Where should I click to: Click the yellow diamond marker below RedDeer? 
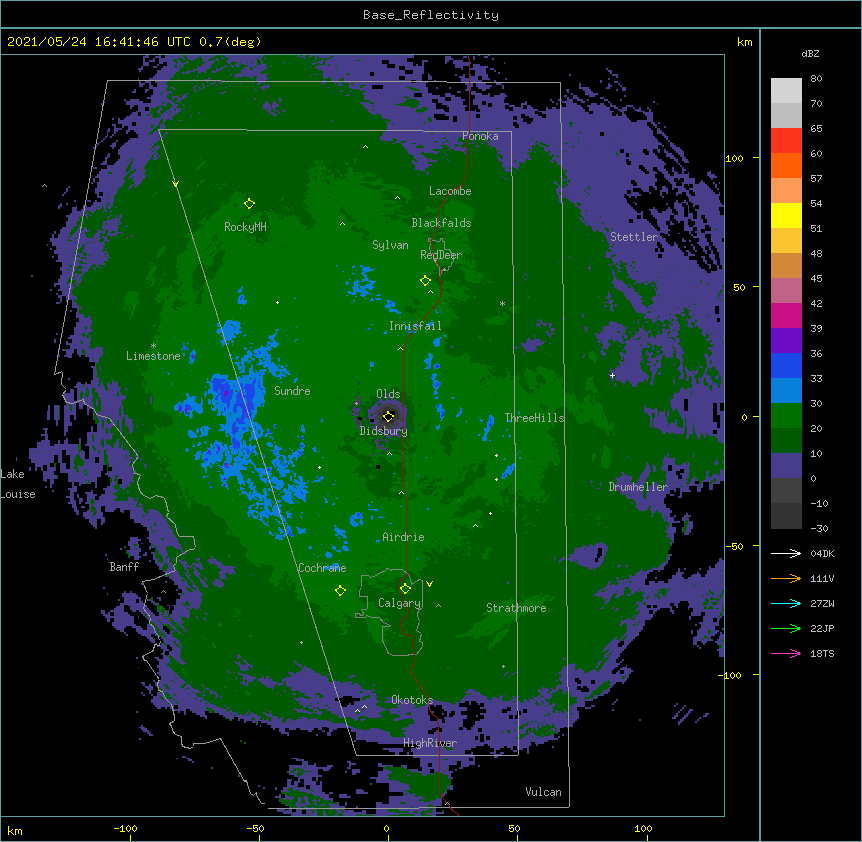point(425,281)
